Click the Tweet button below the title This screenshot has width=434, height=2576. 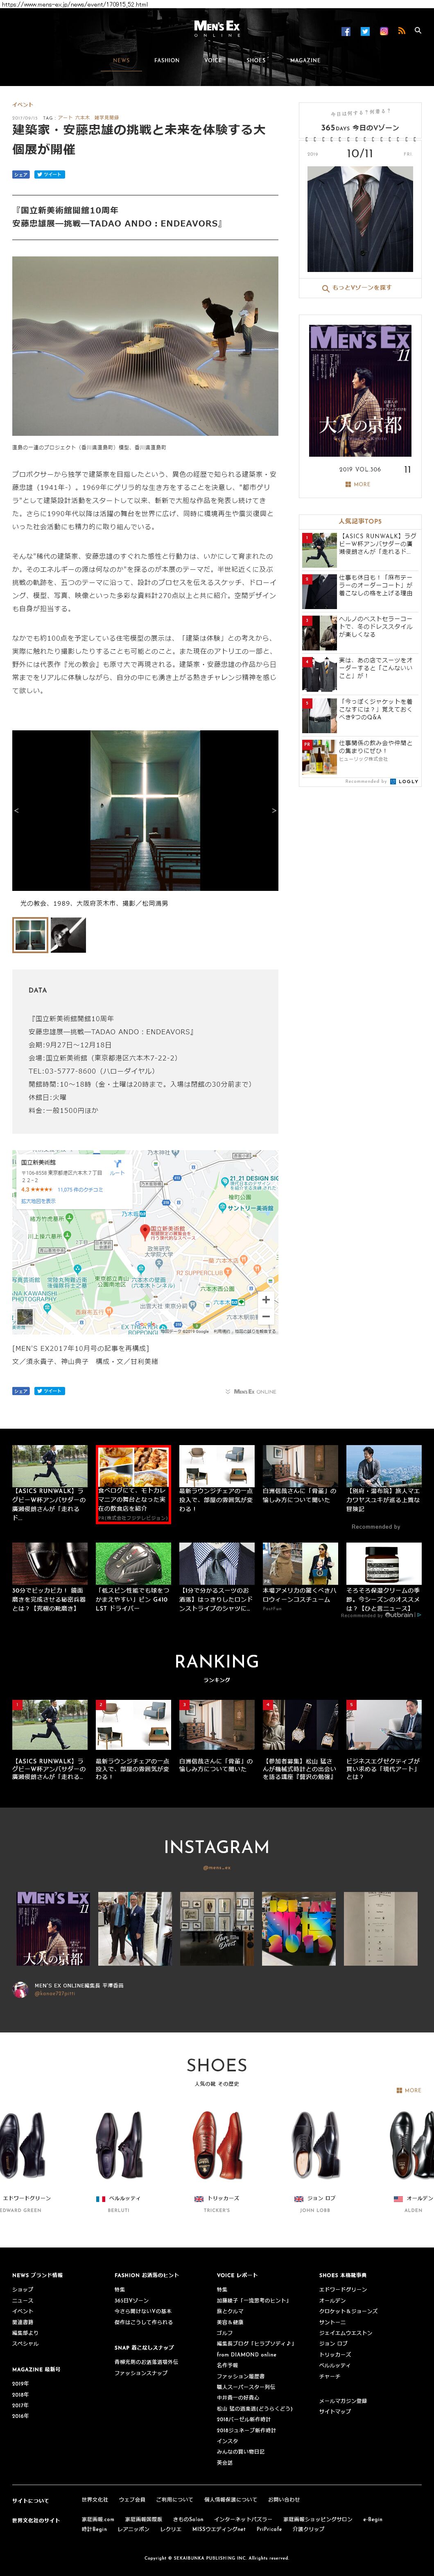(49, 174)
